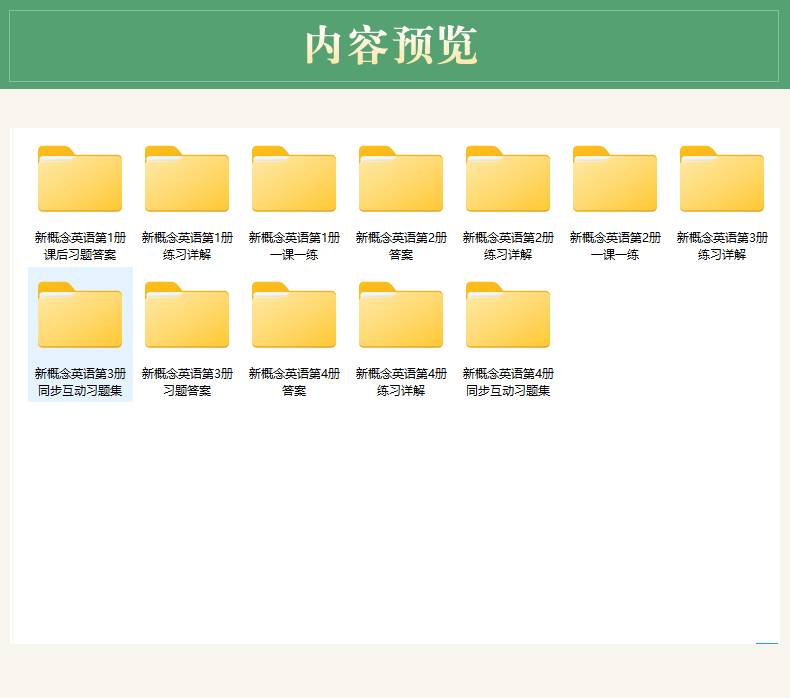Open folder icon 新概念英语第3册 习题答案

(187, 315)
